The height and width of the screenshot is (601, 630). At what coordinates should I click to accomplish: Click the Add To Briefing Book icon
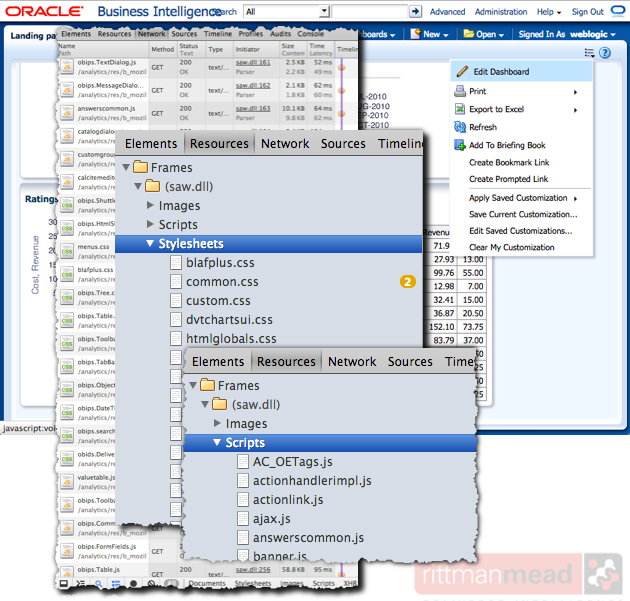point(460,145)
